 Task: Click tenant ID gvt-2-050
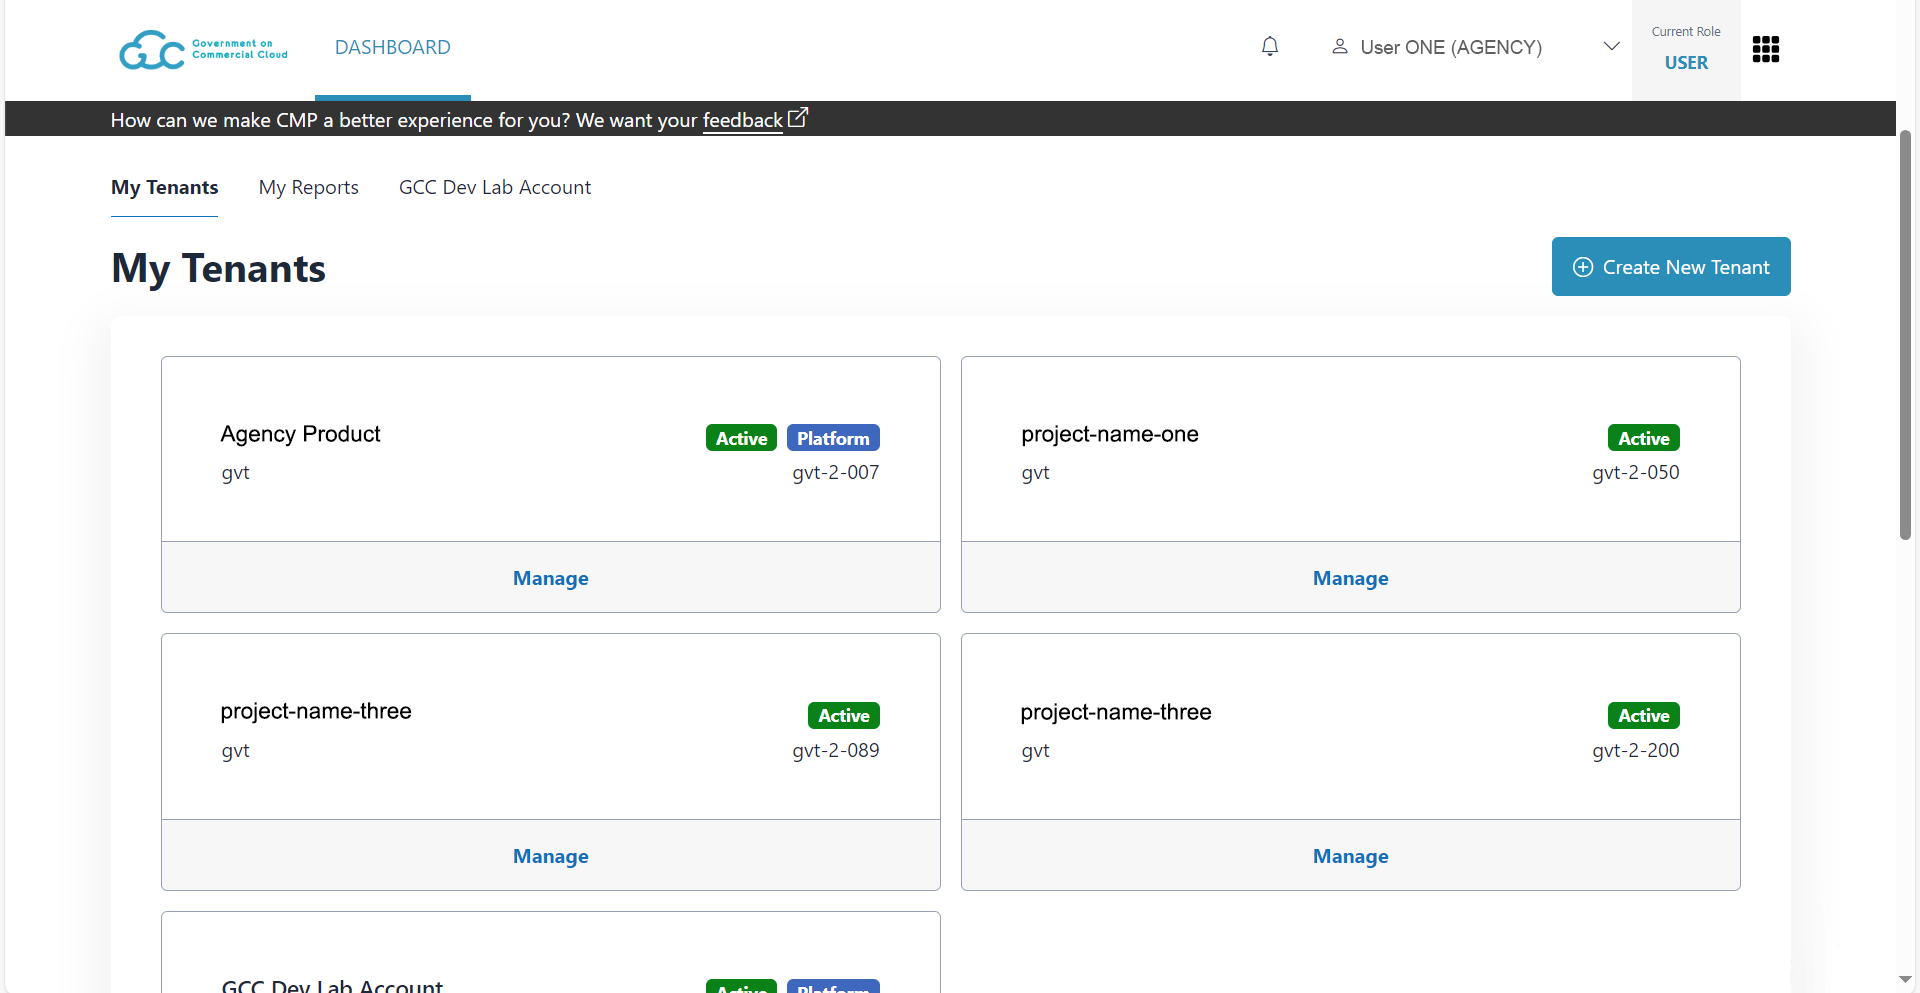(1636, 472)
